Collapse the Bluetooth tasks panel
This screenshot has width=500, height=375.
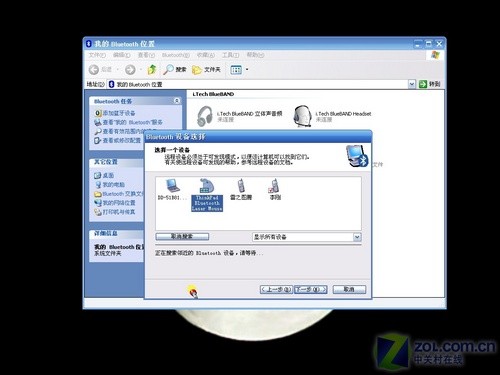click(x=177, y=101)
